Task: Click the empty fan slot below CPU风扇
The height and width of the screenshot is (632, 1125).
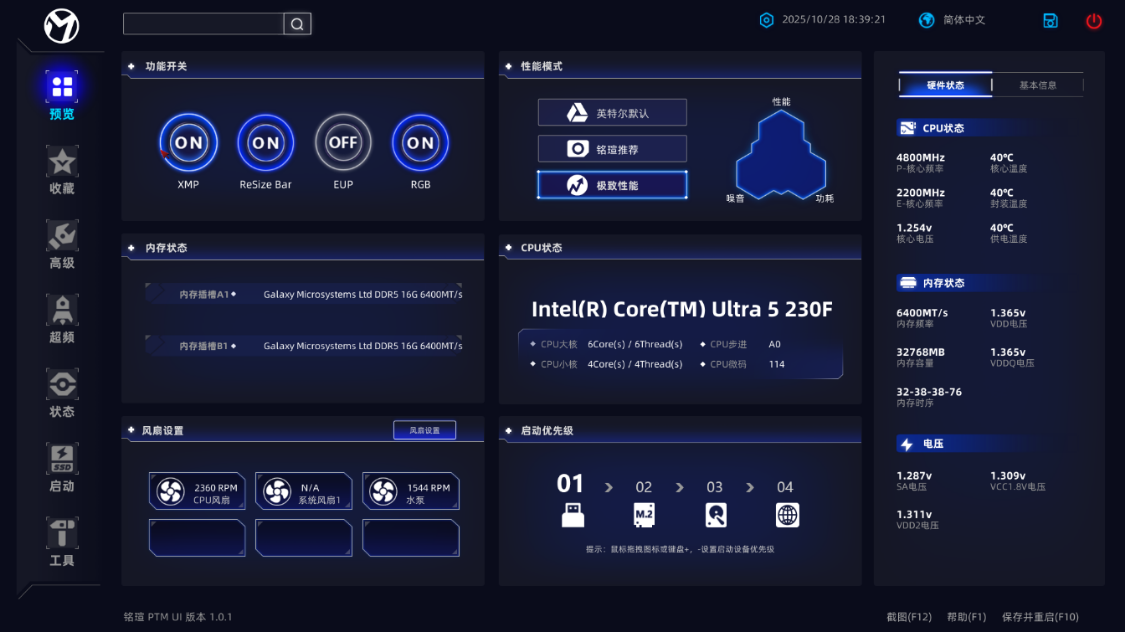Action: click(197, 538)
